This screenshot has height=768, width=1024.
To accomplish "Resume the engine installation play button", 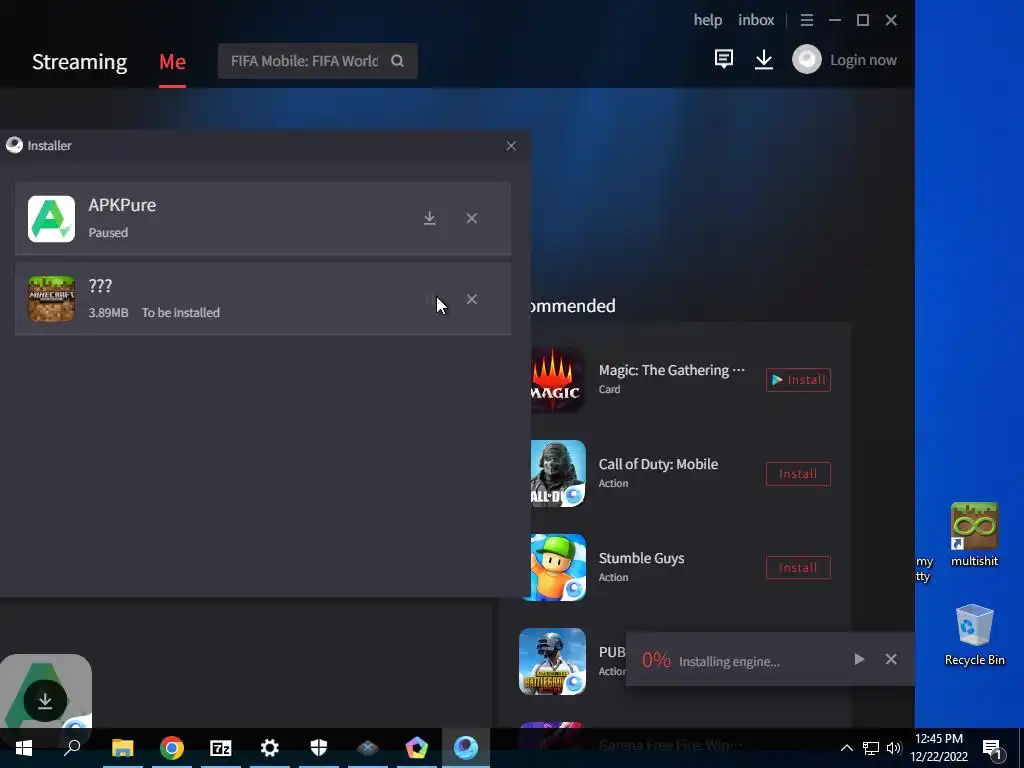I will 859,660.
